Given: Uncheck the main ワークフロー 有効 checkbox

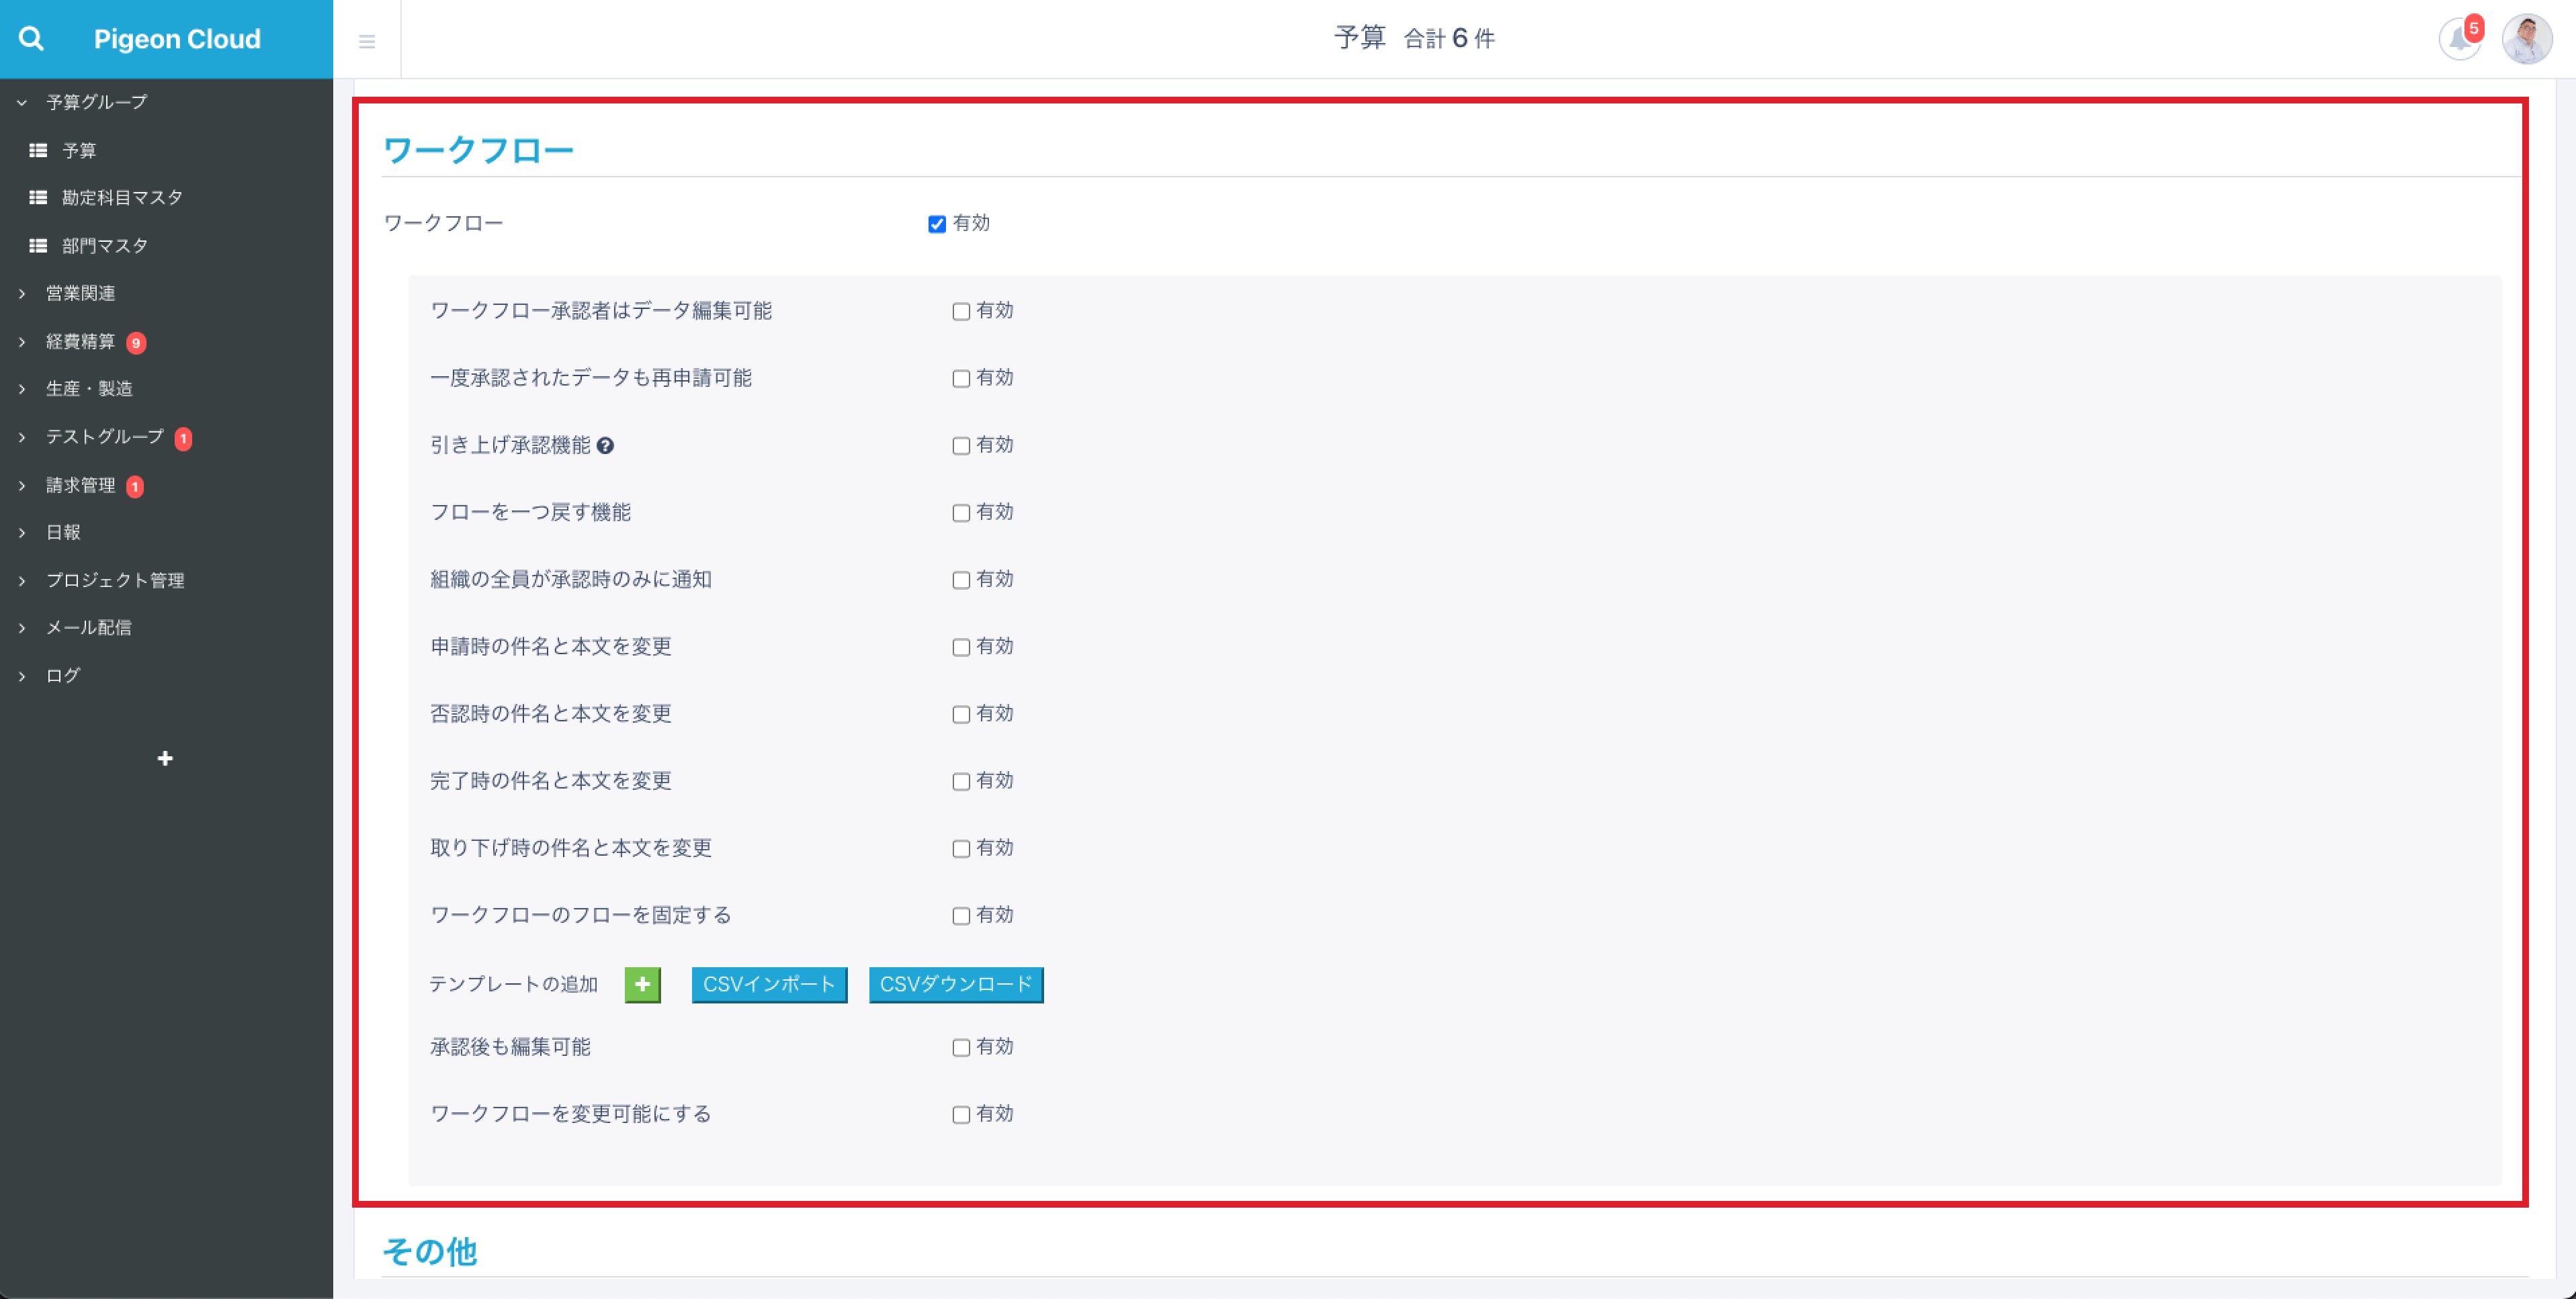Looking at the screenshot, I should (x=937, y=224).
